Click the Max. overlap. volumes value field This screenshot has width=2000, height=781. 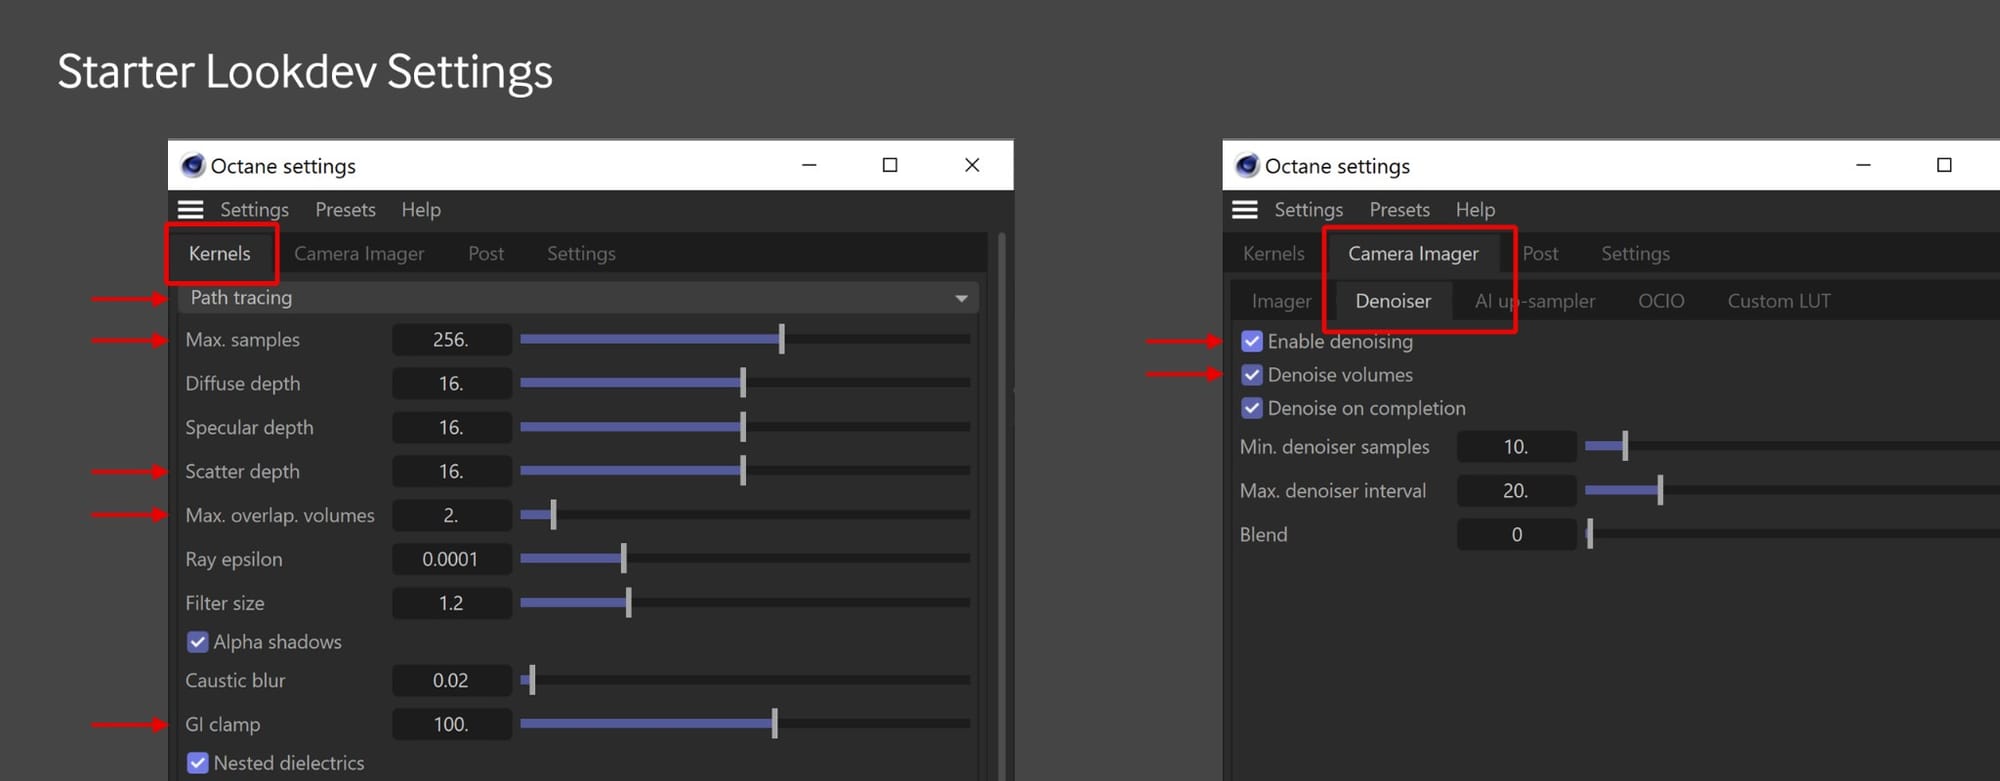click(452, 516)
